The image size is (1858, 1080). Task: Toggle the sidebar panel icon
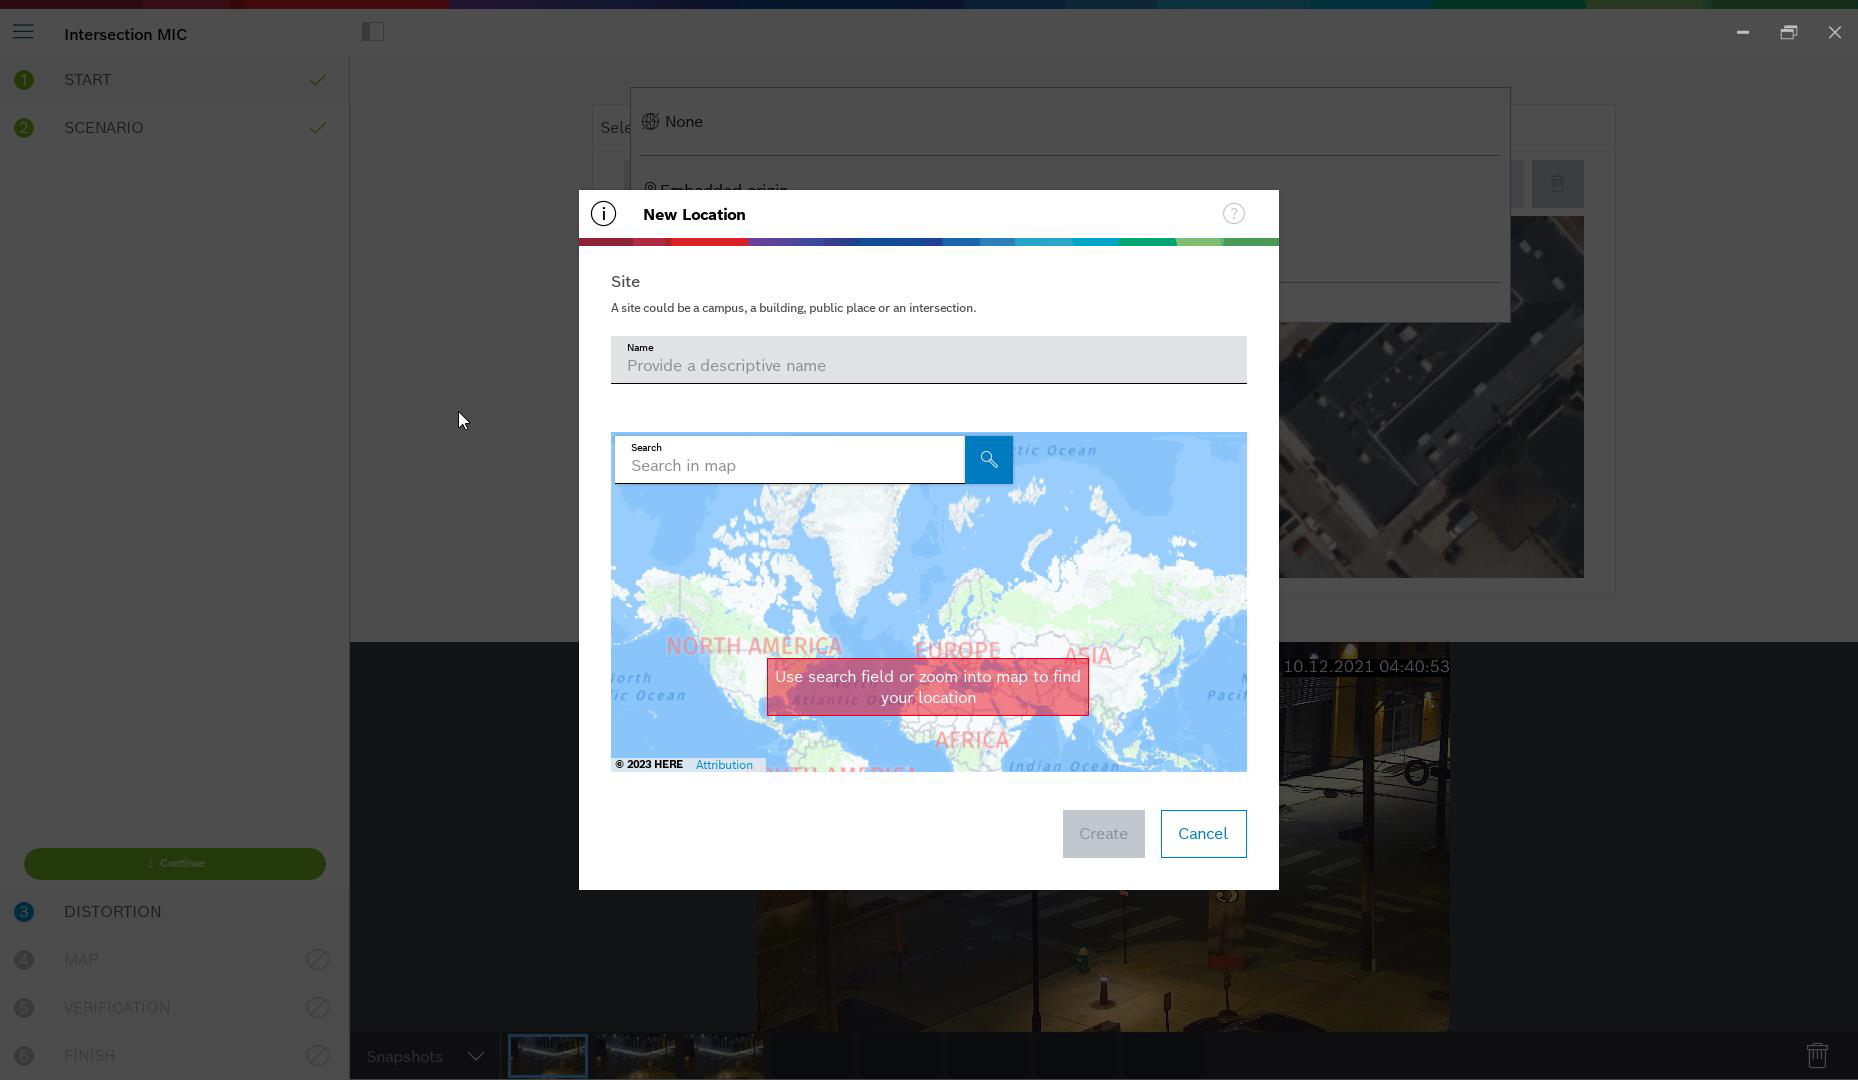click(373, 32)
